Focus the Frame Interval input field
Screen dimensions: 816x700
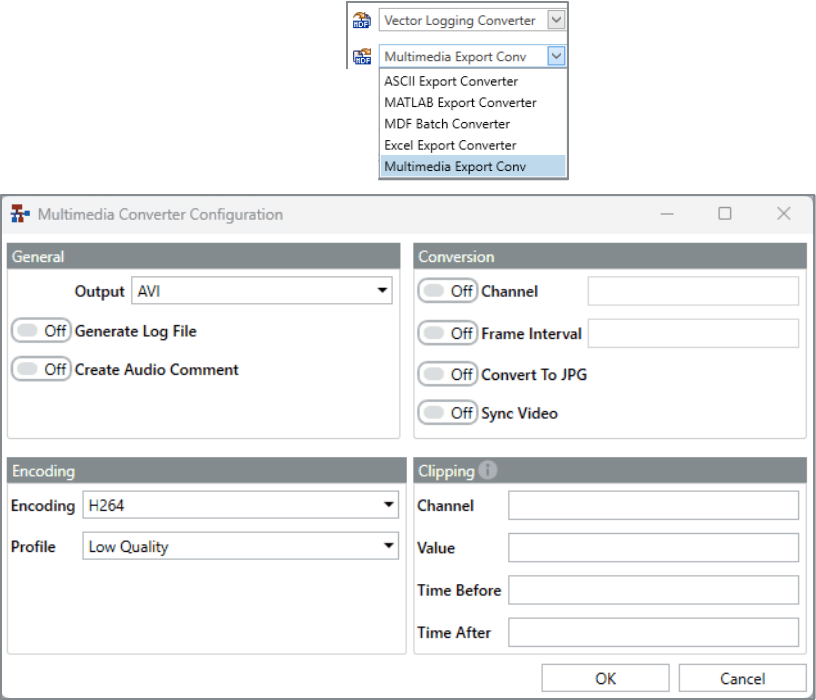693,333
